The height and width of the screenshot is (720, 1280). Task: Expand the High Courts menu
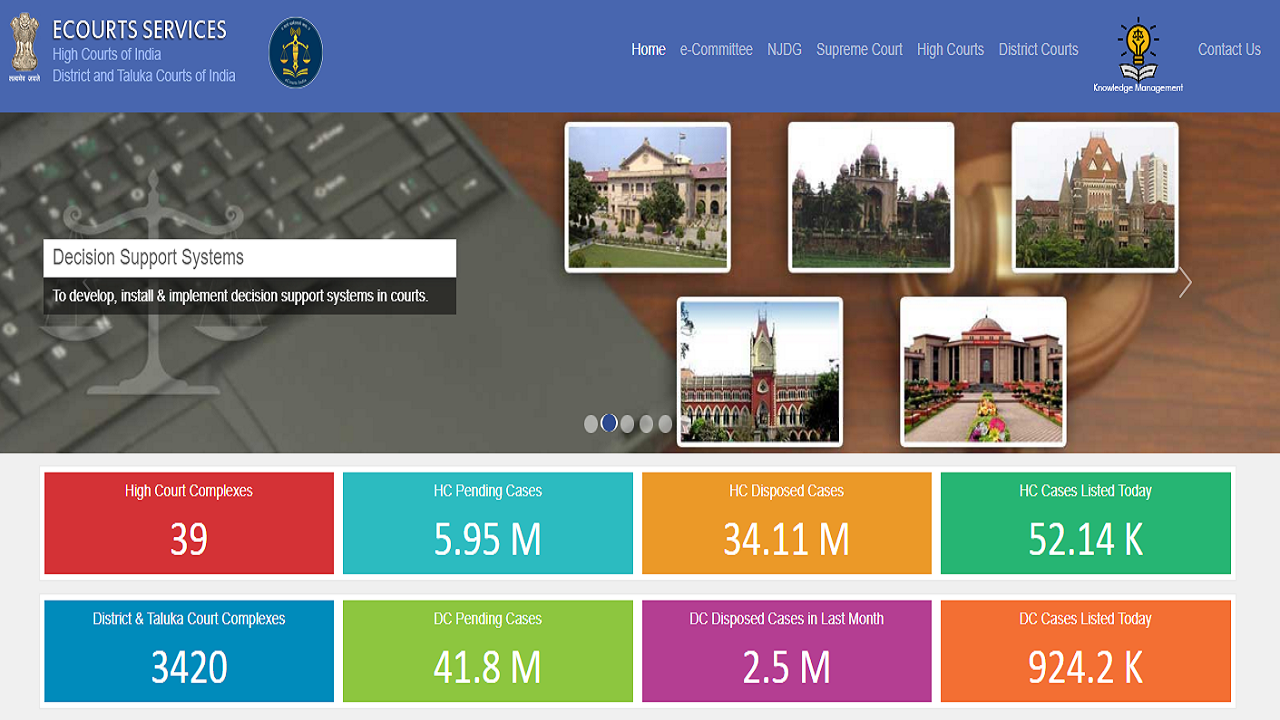point(950,49)
